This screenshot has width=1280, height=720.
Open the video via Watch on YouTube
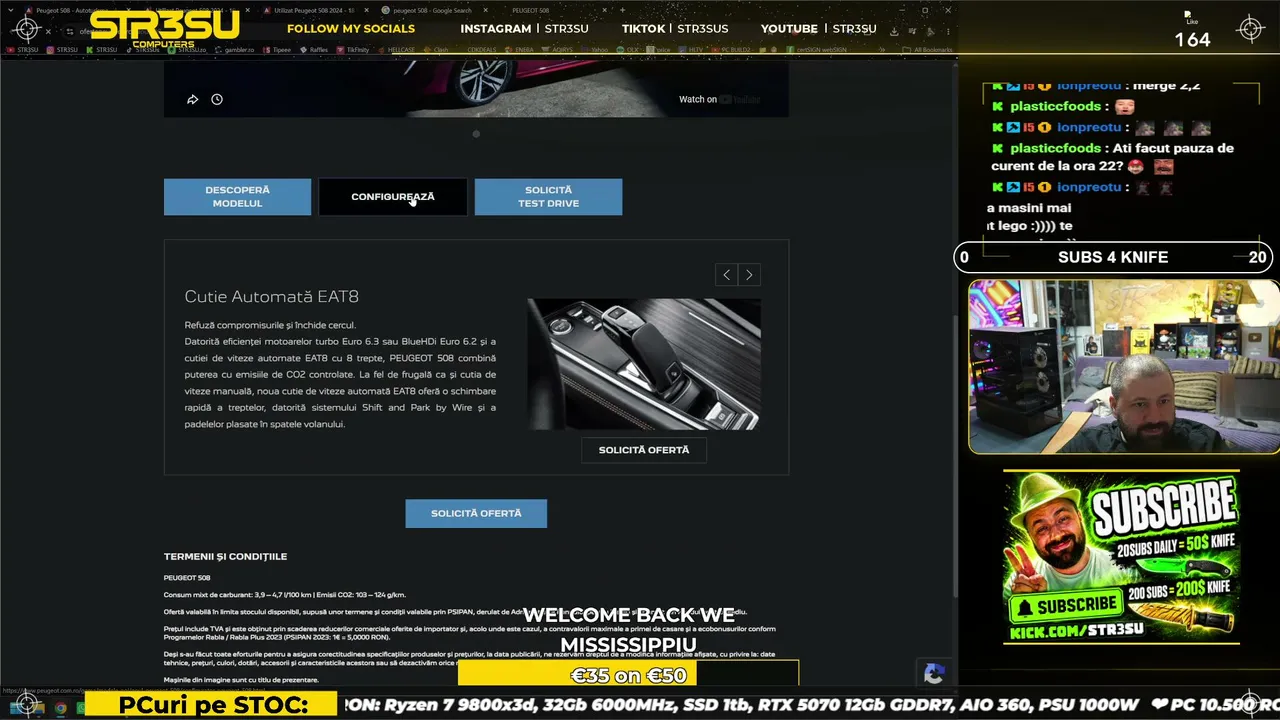click(720, 99)
